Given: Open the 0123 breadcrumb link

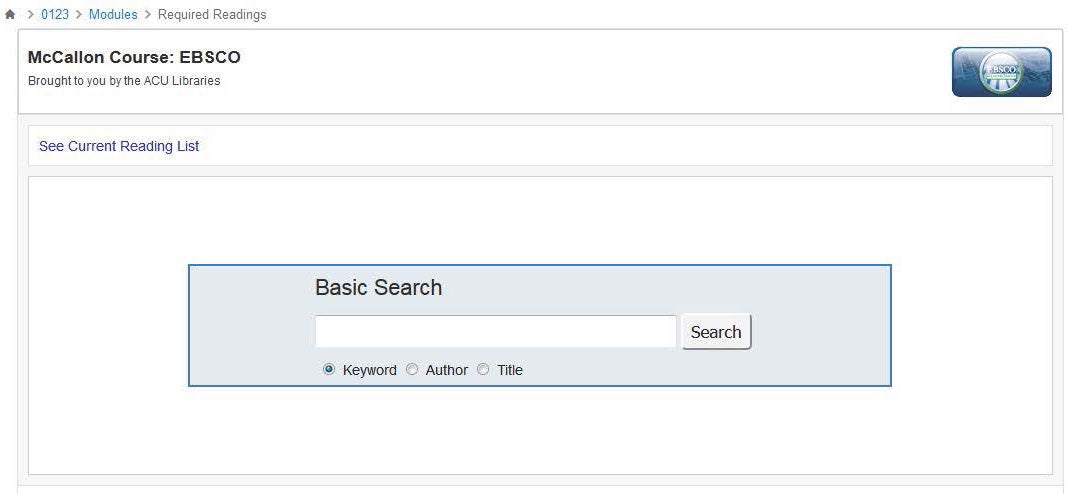Looking at the screenshot, I should click(54, 14).
